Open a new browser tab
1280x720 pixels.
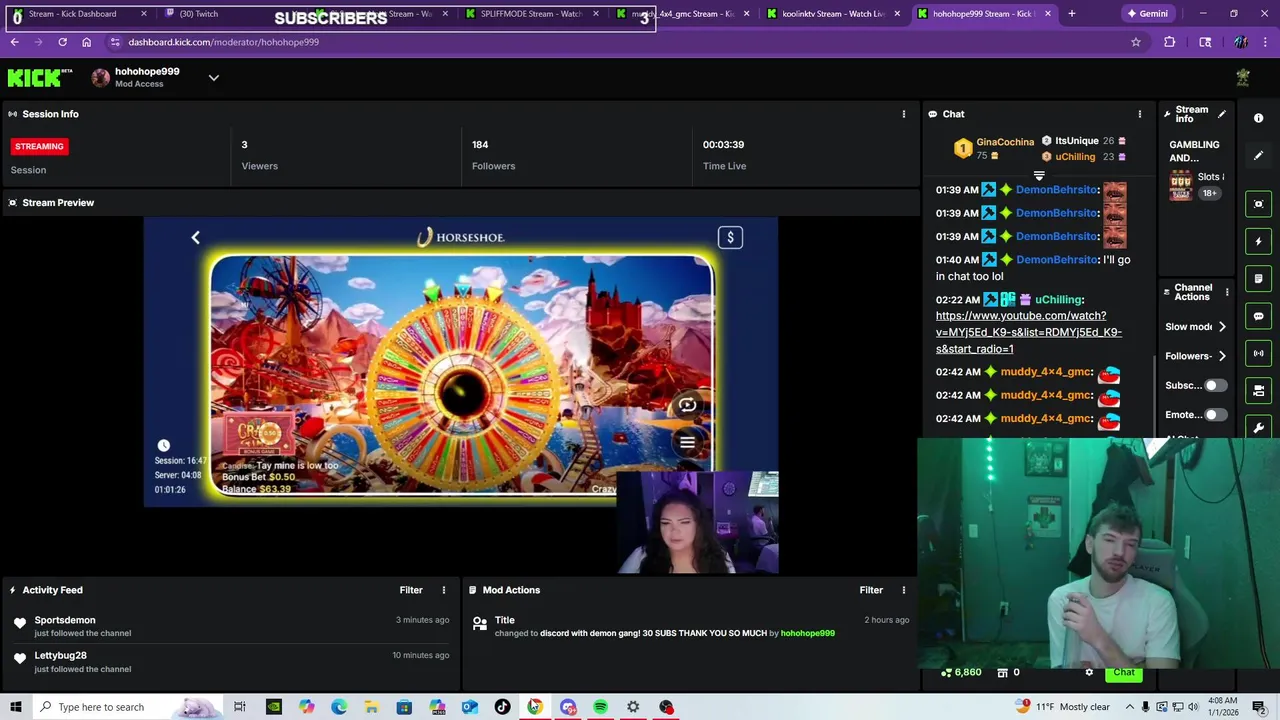coord(1071,14)
